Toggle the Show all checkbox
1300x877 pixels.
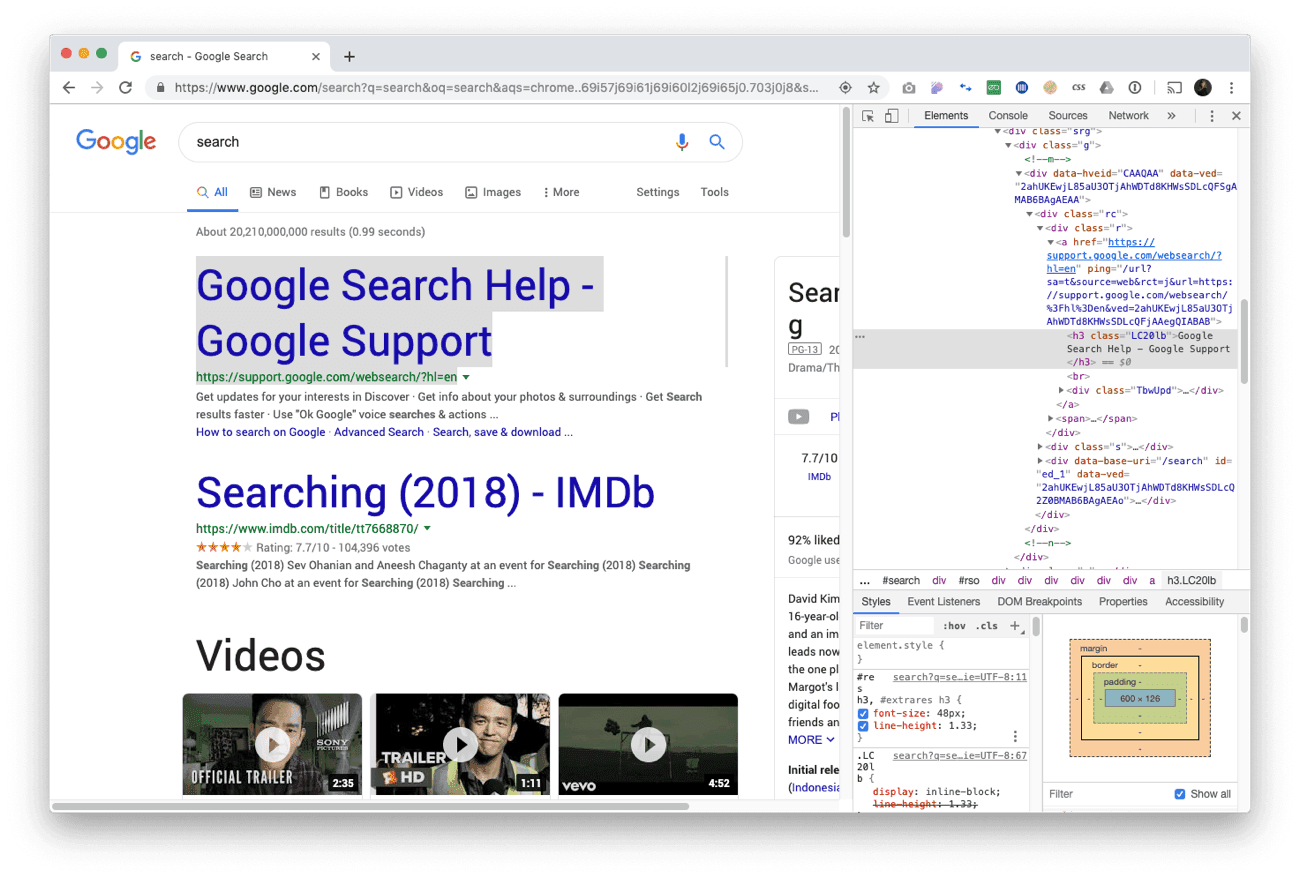[1180, 794]
